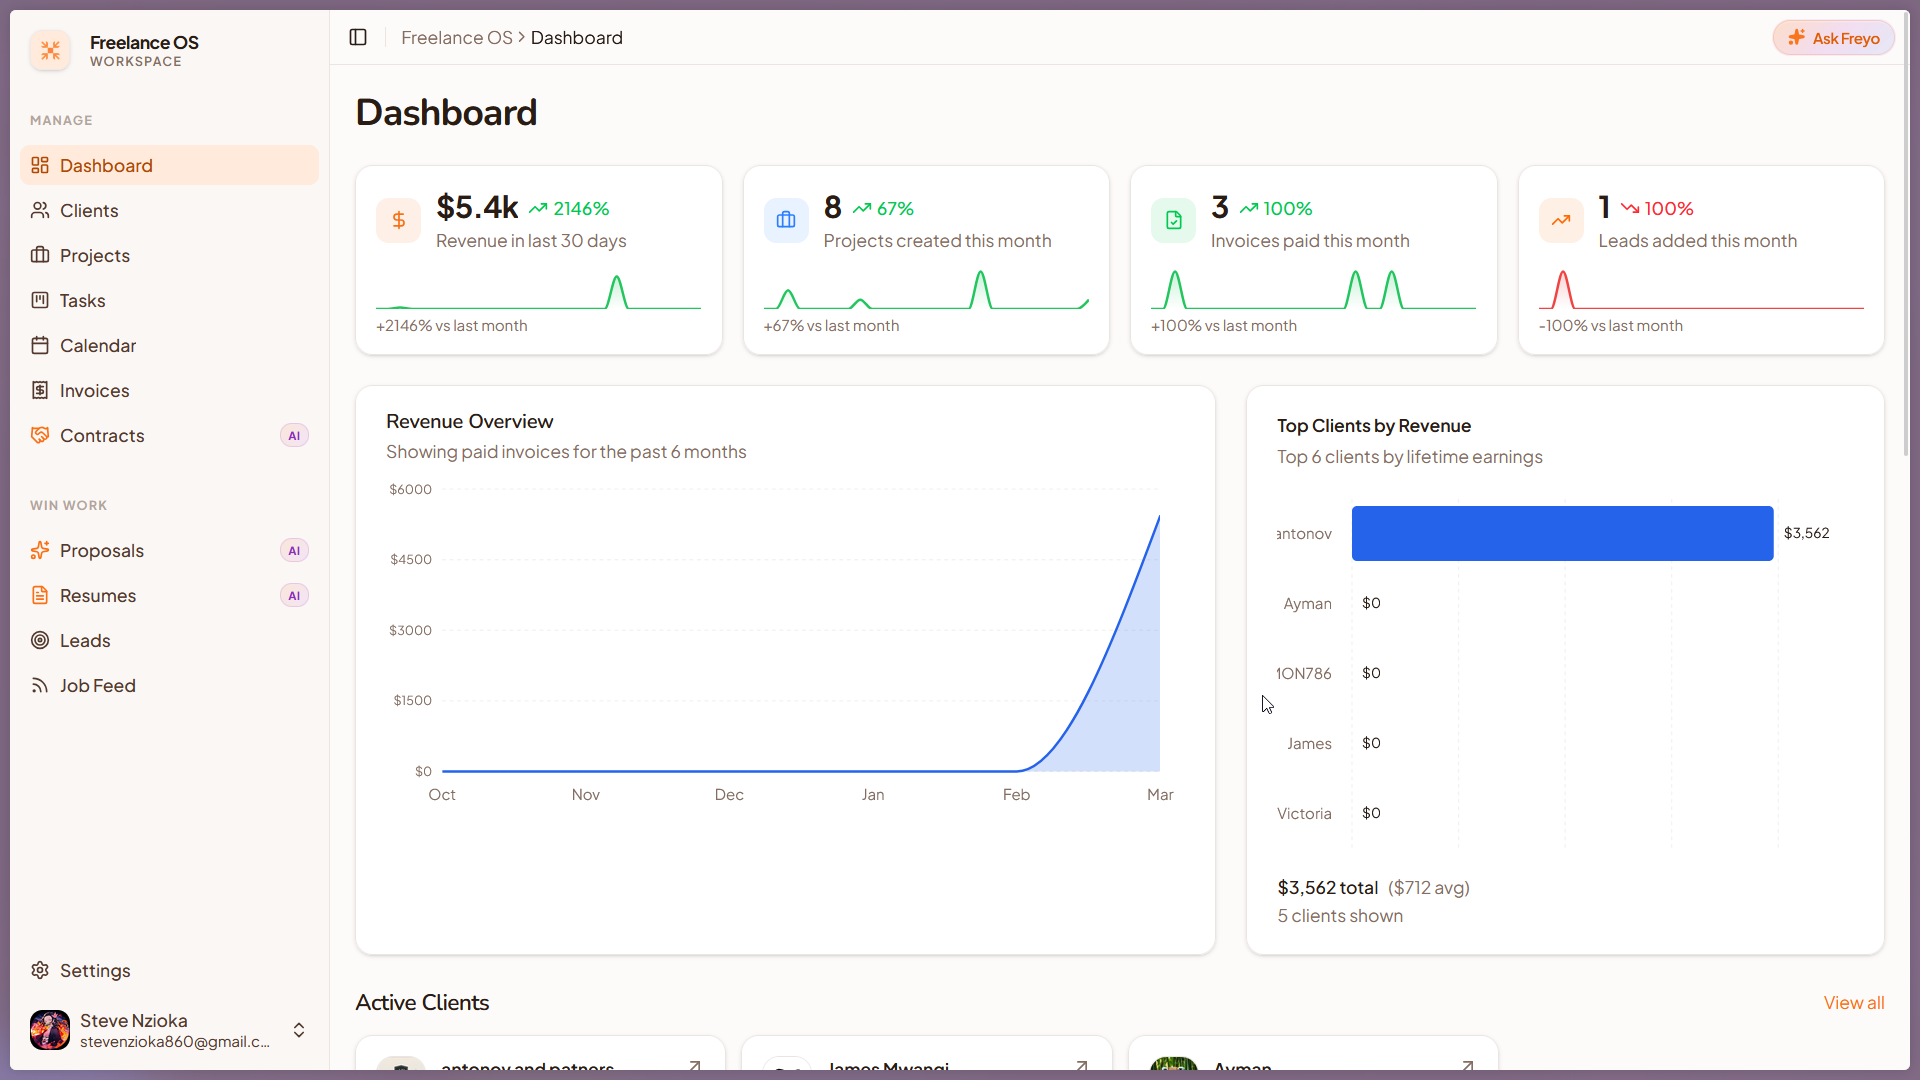
Task: Expand the user account switcher chevron
Action: pos(299,1030)
